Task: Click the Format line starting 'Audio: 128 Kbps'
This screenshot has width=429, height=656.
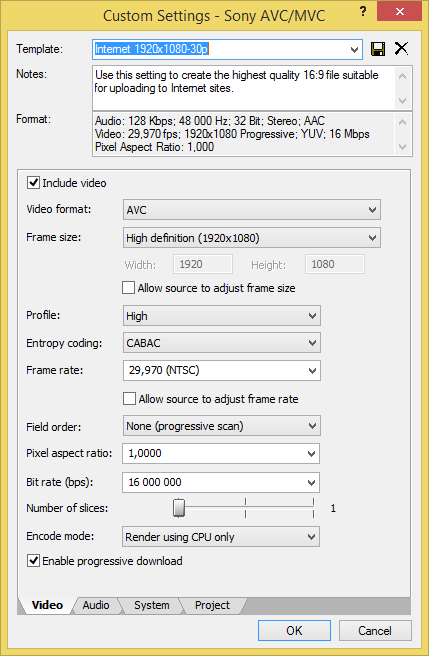Action: pos(210,121)
